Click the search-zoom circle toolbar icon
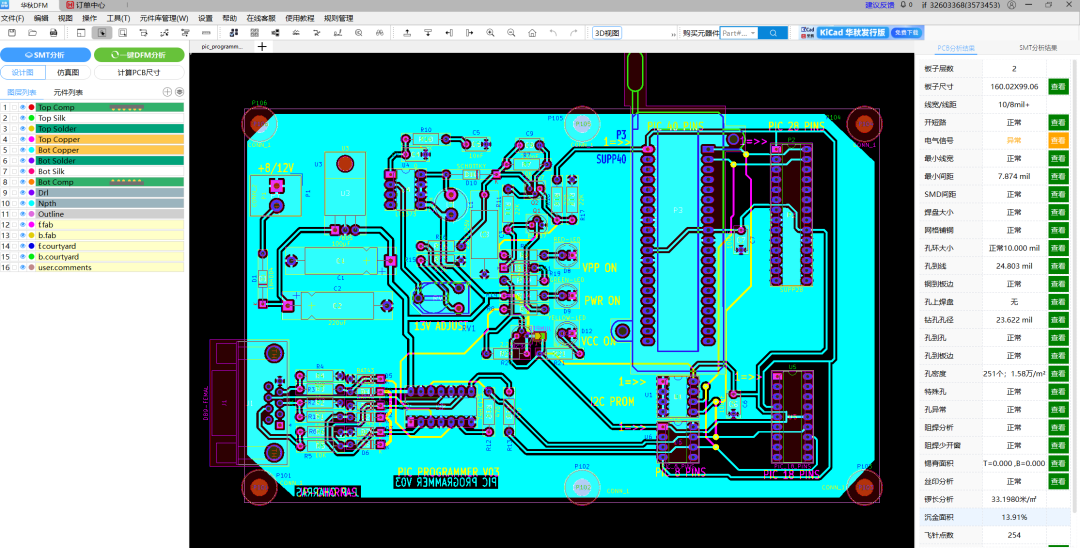The image size is (1080, 548). tap(358, 32)
